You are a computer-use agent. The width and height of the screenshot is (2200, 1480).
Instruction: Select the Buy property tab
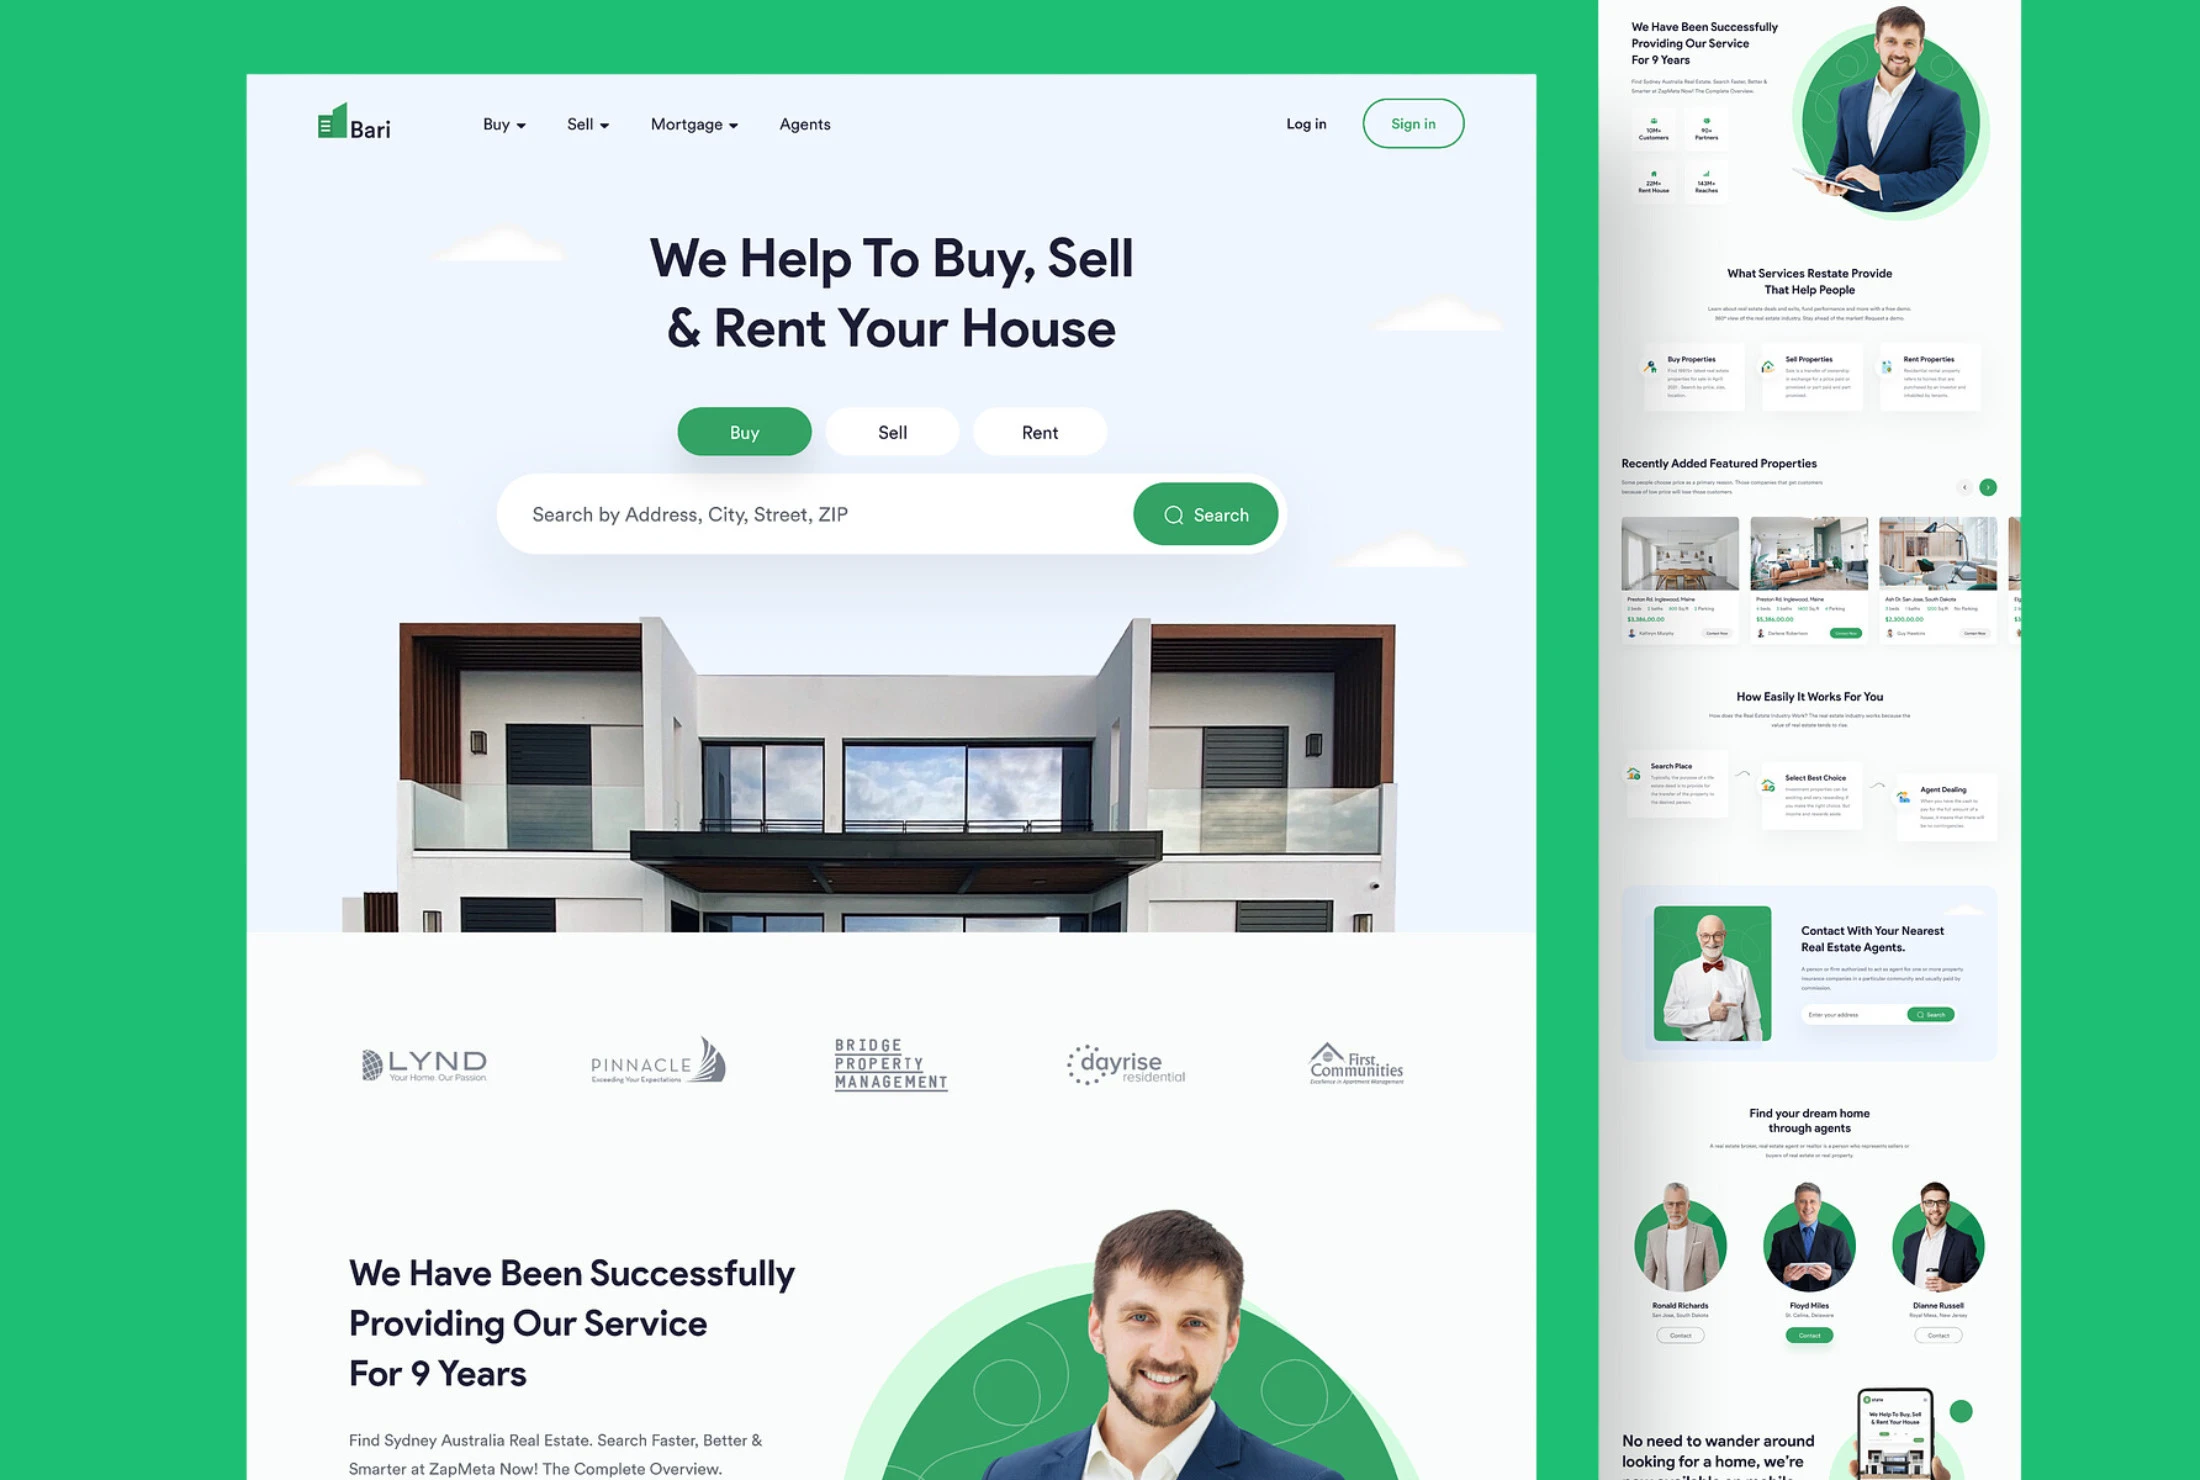(743, 431)
